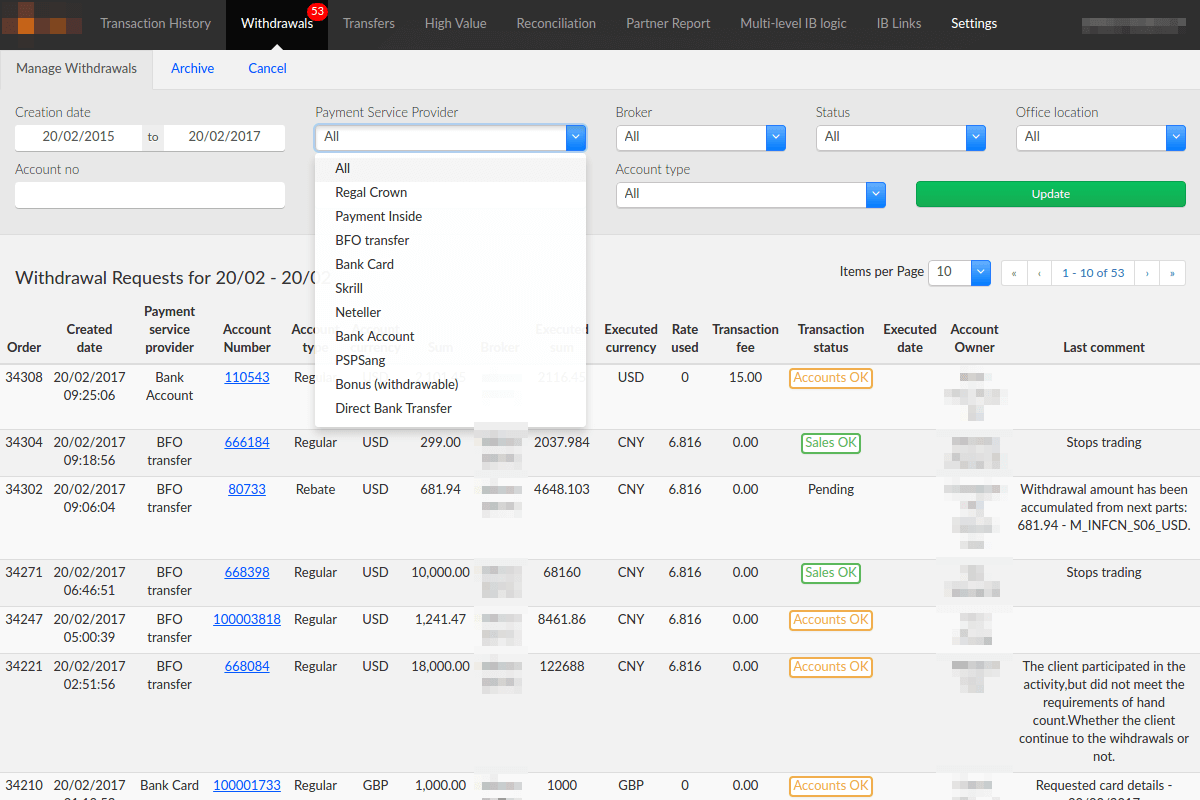Switch to the Archive tab
The width and height of the screenshot is (1200, 800).
tap(192, 69)
